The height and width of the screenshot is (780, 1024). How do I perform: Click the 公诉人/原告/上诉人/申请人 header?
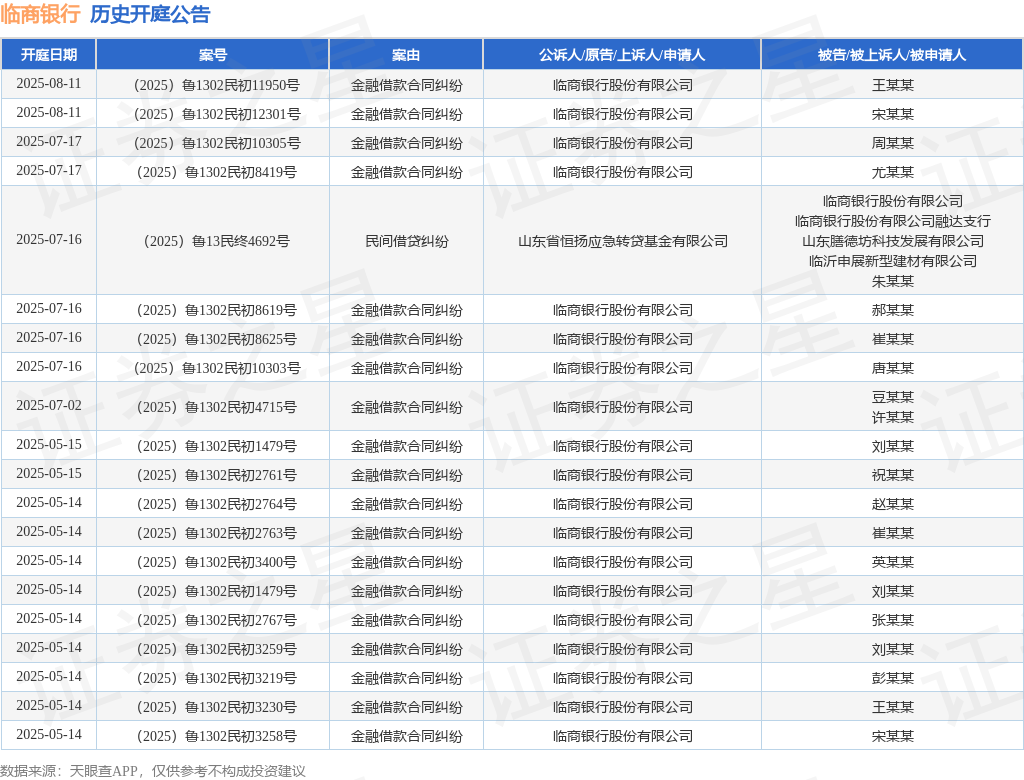click(x=622, y=55)
